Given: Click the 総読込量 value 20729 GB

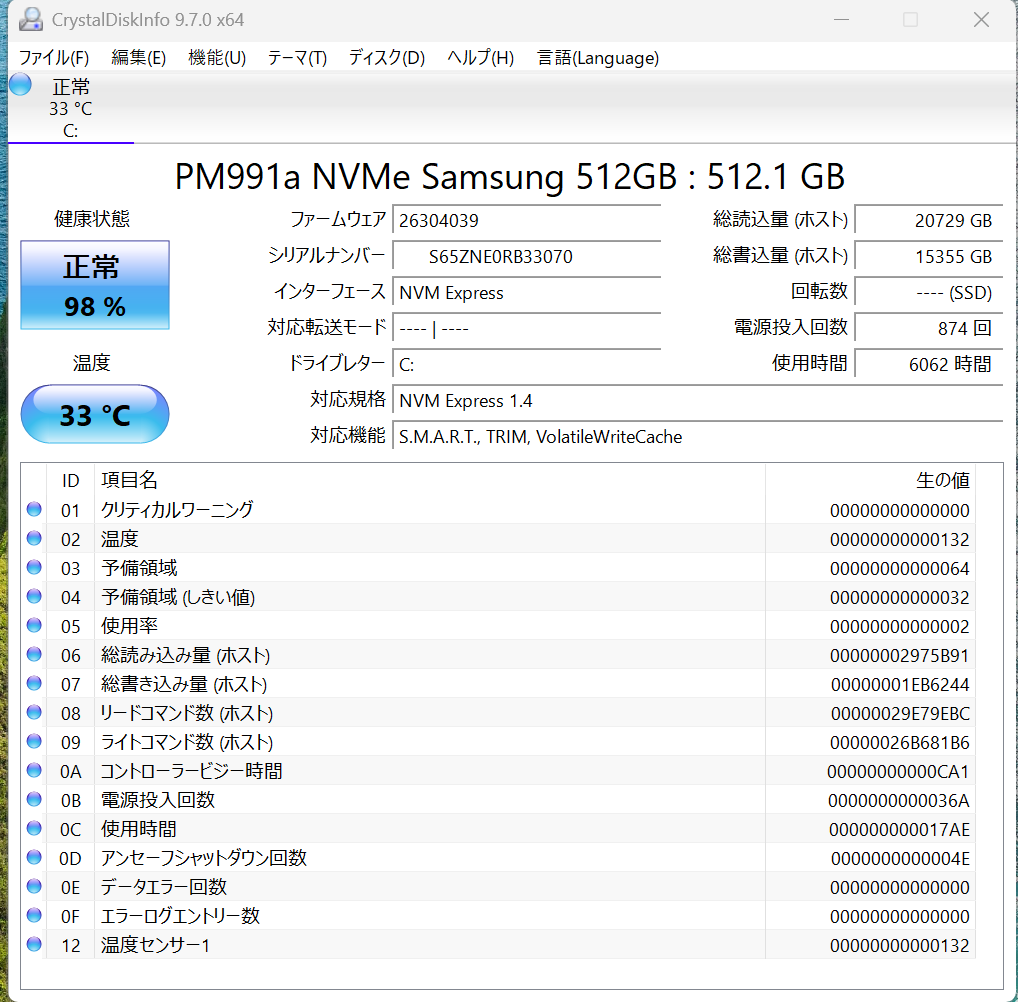Looking at the screenshot, I should pyautogui.click(x=929, y=220).
